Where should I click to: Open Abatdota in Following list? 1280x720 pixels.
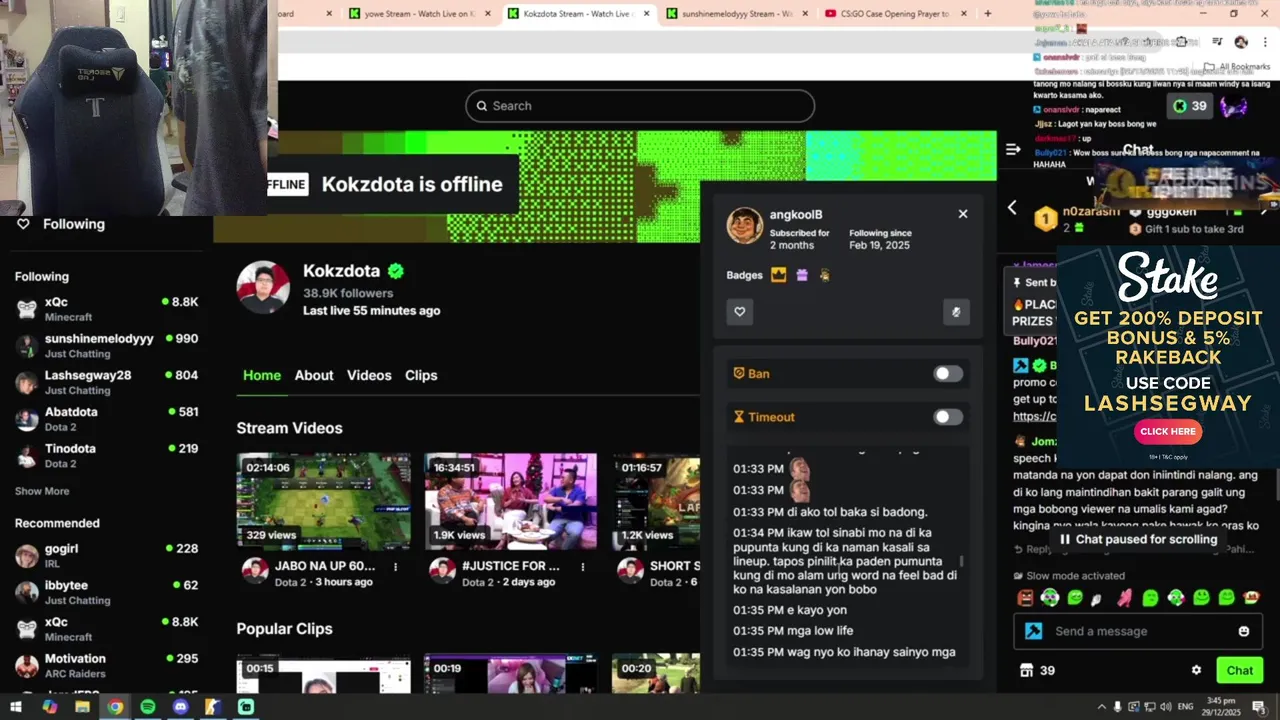click(x=106, y=418)
